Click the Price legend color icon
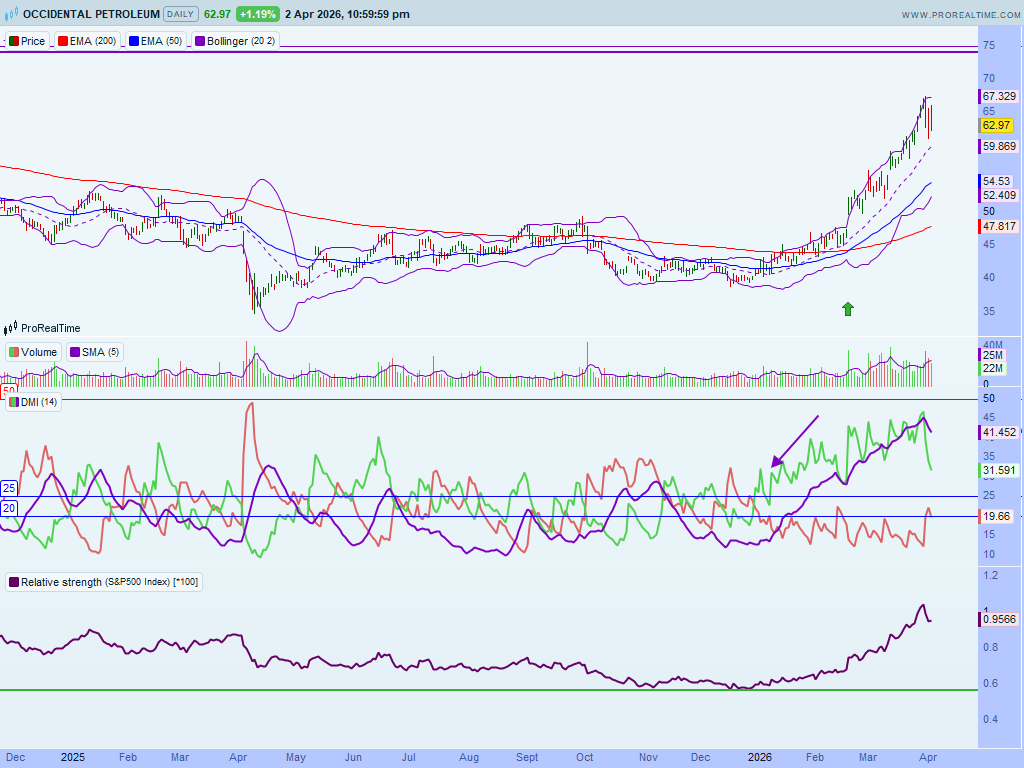This screenshot has height=768, width=1024. 13,41
